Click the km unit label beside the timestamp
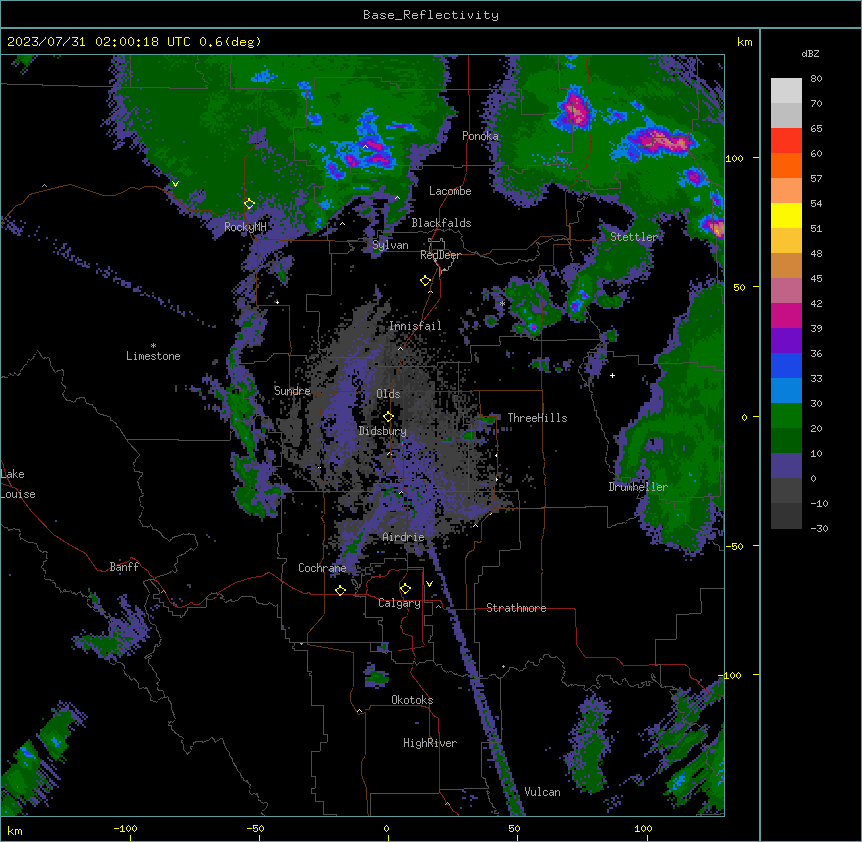Image resolution: width=862 pixels, height=842 pixels. pos(745,42)
